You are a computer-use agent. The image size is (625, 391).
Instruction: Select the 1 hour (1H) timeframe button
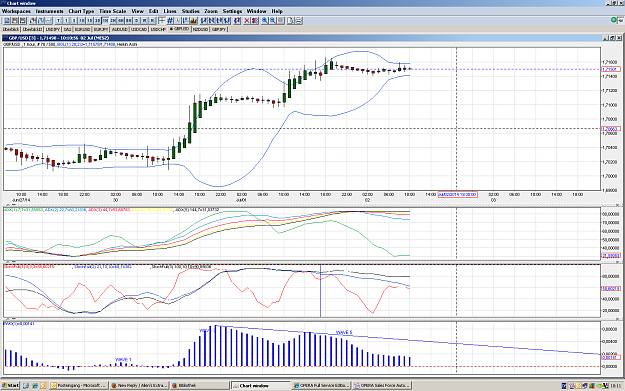105,20
